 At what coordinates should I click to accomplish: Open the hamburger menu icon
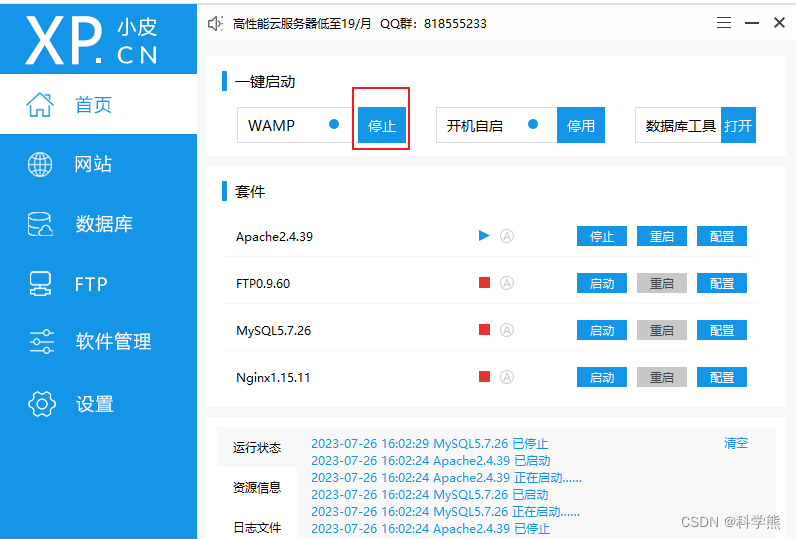tap(724, 23)
